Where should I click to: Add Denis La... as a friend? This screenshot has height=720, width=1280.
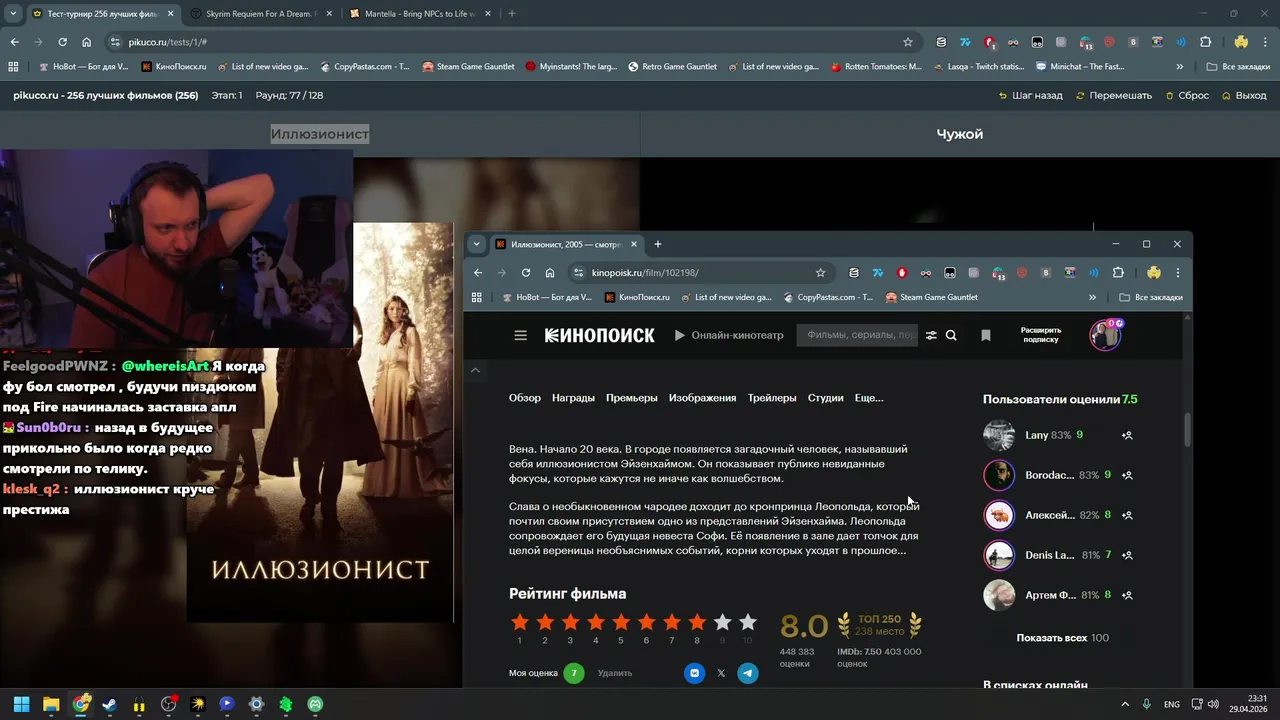1127,555
